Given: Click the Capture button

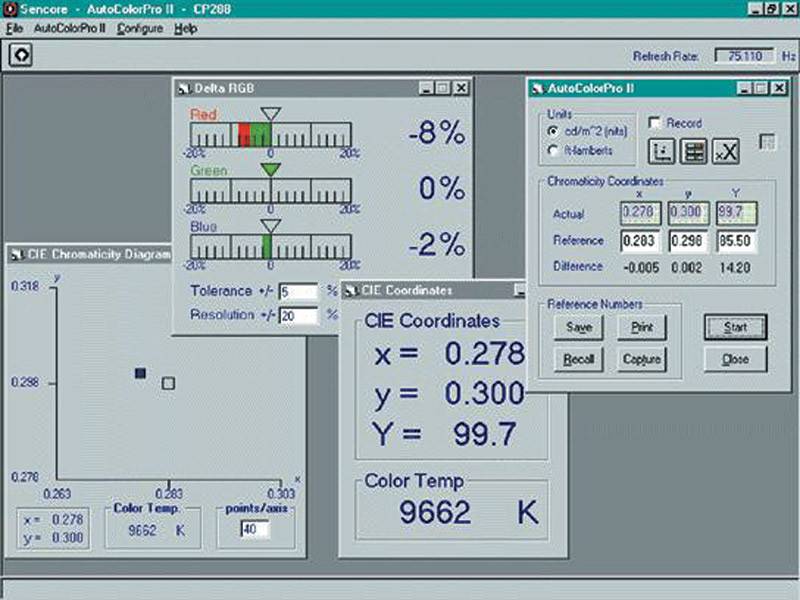Looking at the screenshot, I should pyautogui.click(x=642, y=359).
